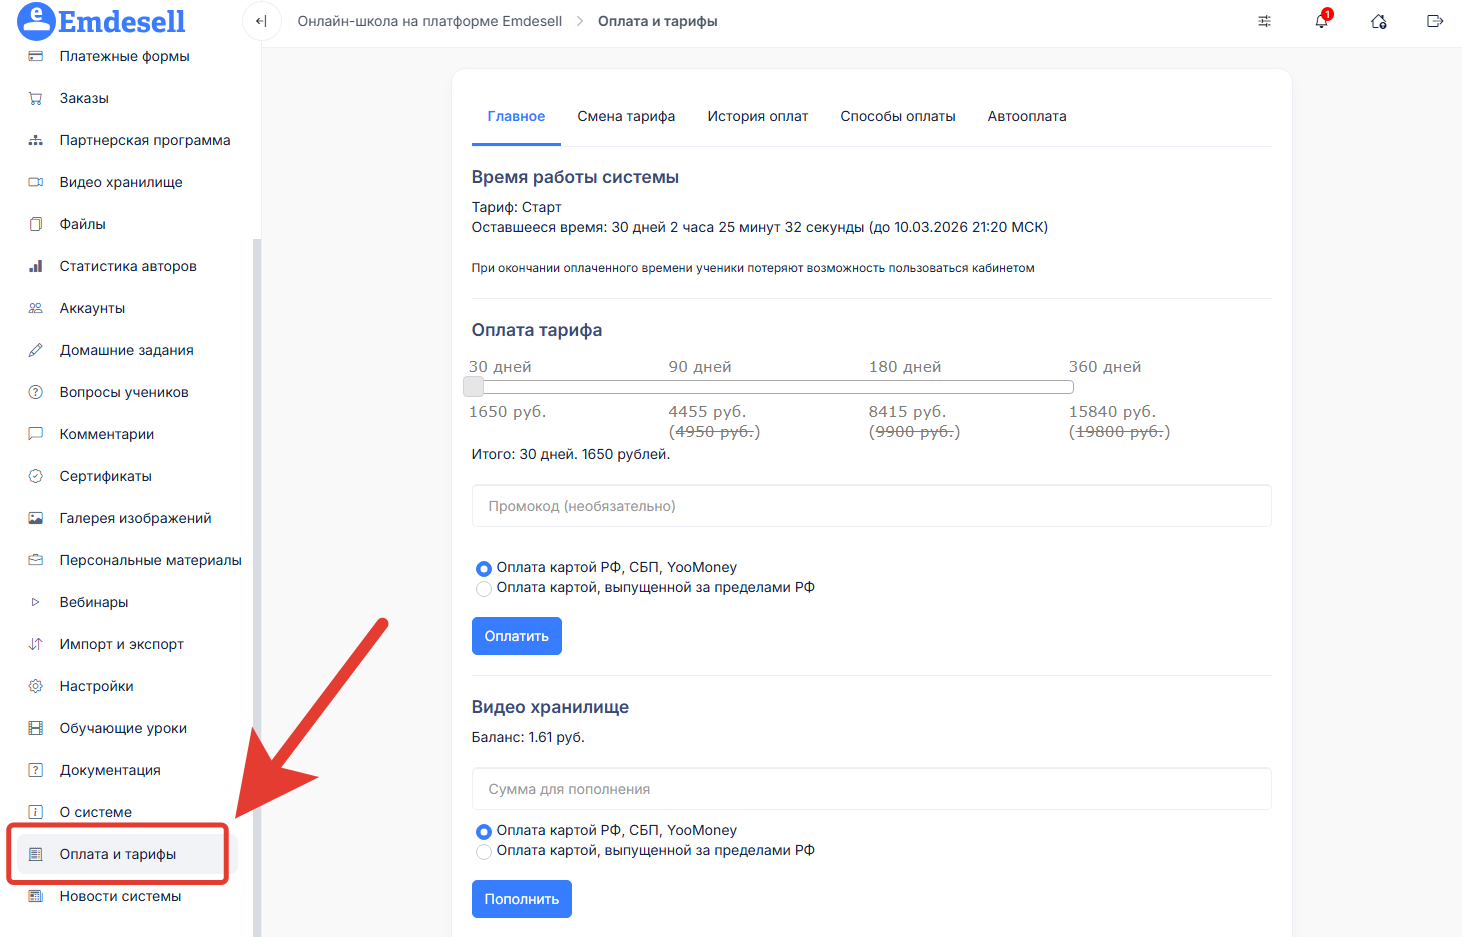Click the logout icon in top bar

1435,21
